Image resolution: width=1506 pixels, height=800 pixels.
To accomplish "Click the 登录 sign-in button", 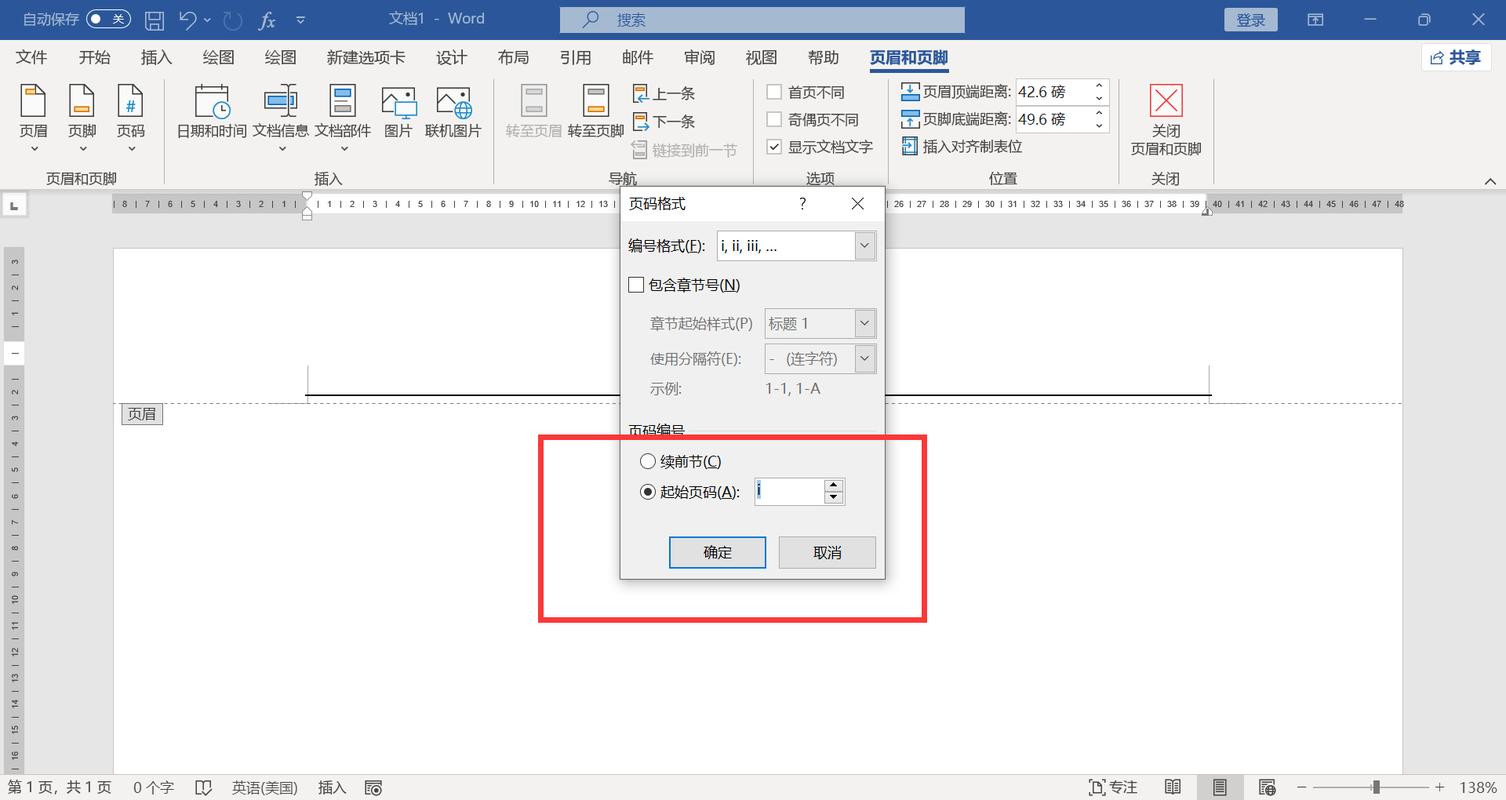I will coord(1251,19).
